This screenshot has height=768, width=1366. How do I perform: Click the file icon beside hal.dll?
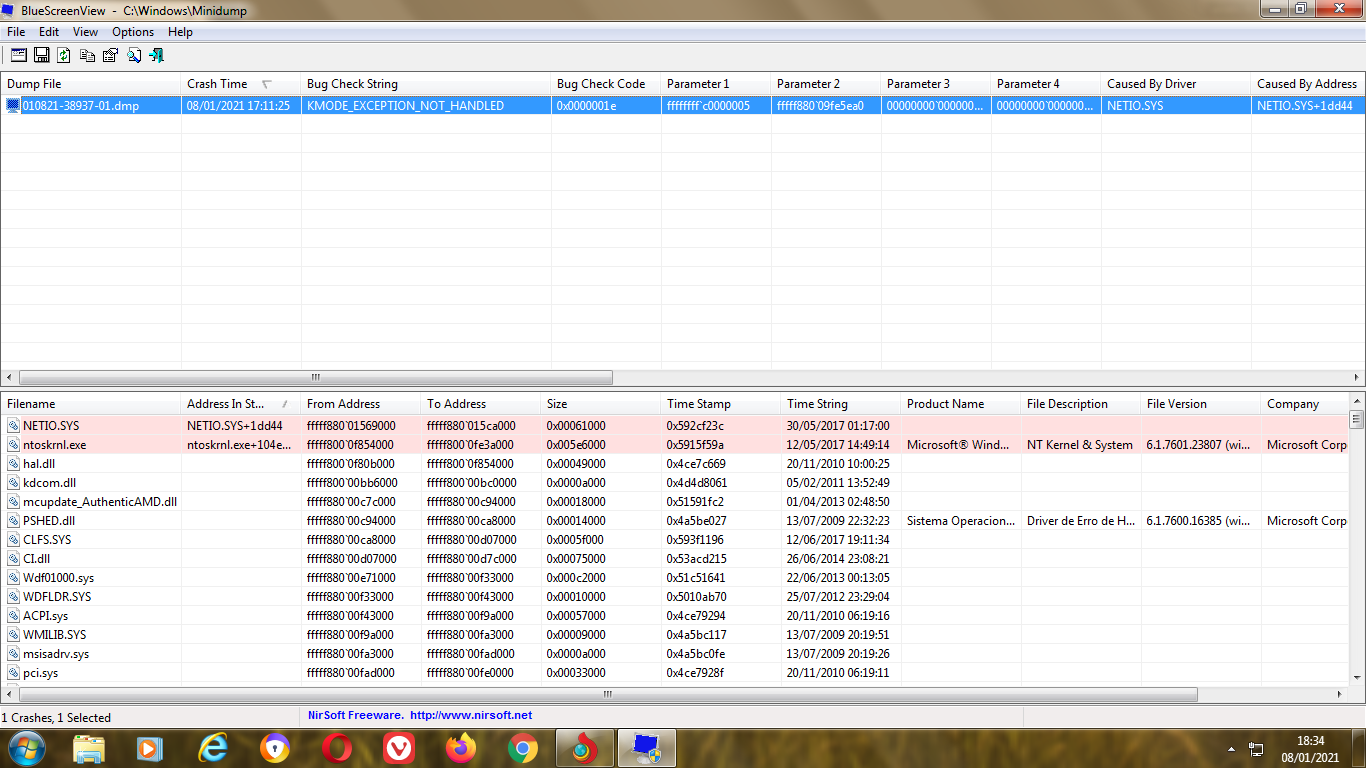[13, 464]
